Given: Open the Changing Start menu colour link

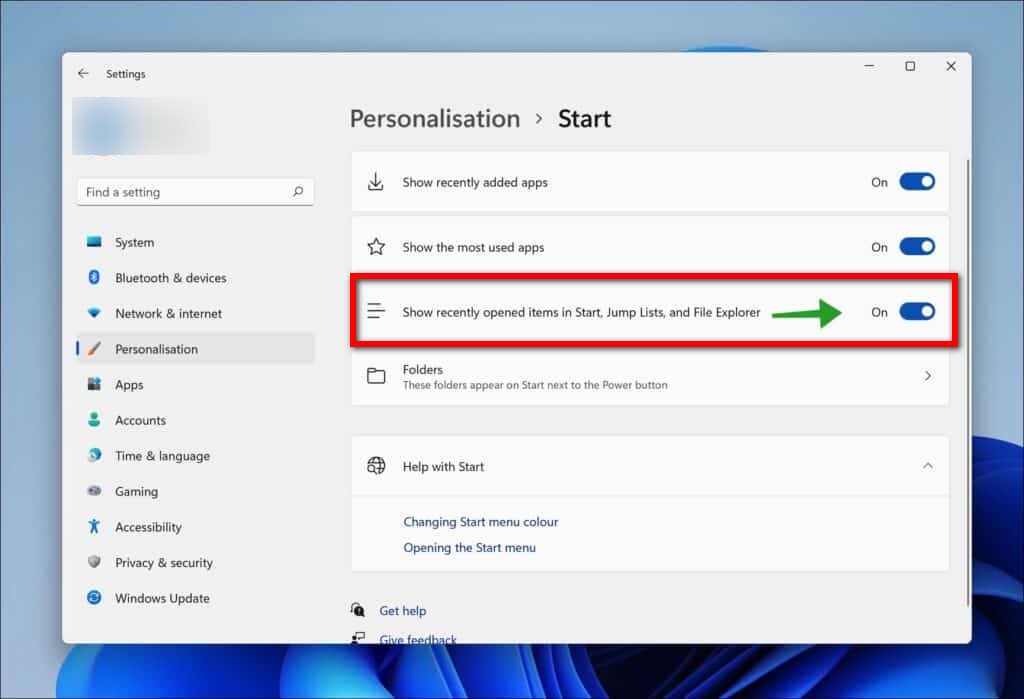Looking at the screenshot, I should coord(481,521).
